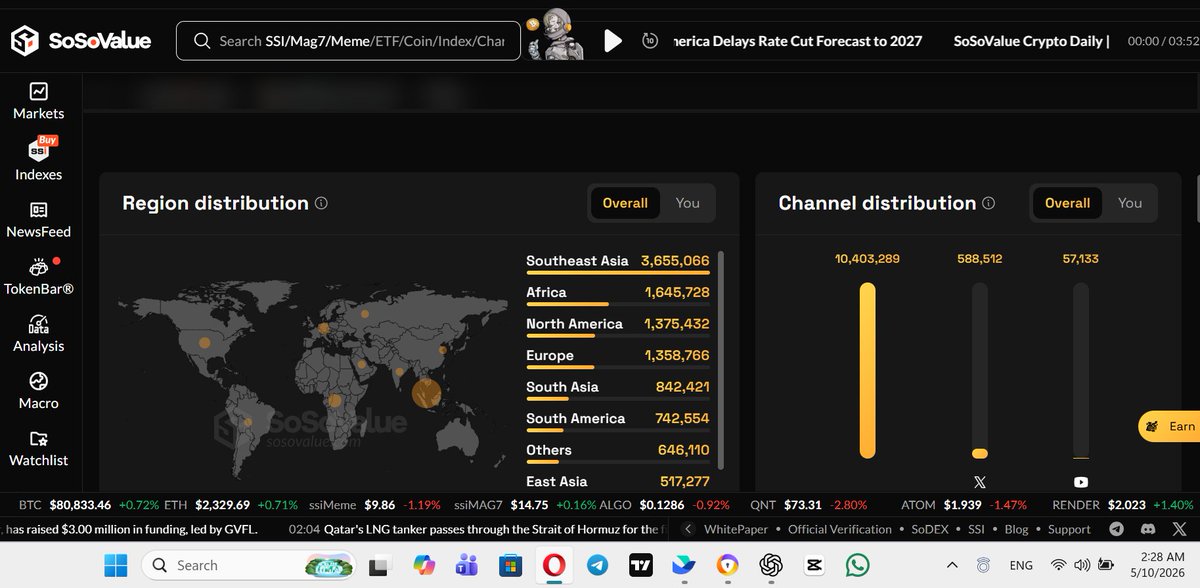This screenshot has height=588, width=1200.
Task: Open SSI Indexes in the sidebar
Action: coord(38,160)
